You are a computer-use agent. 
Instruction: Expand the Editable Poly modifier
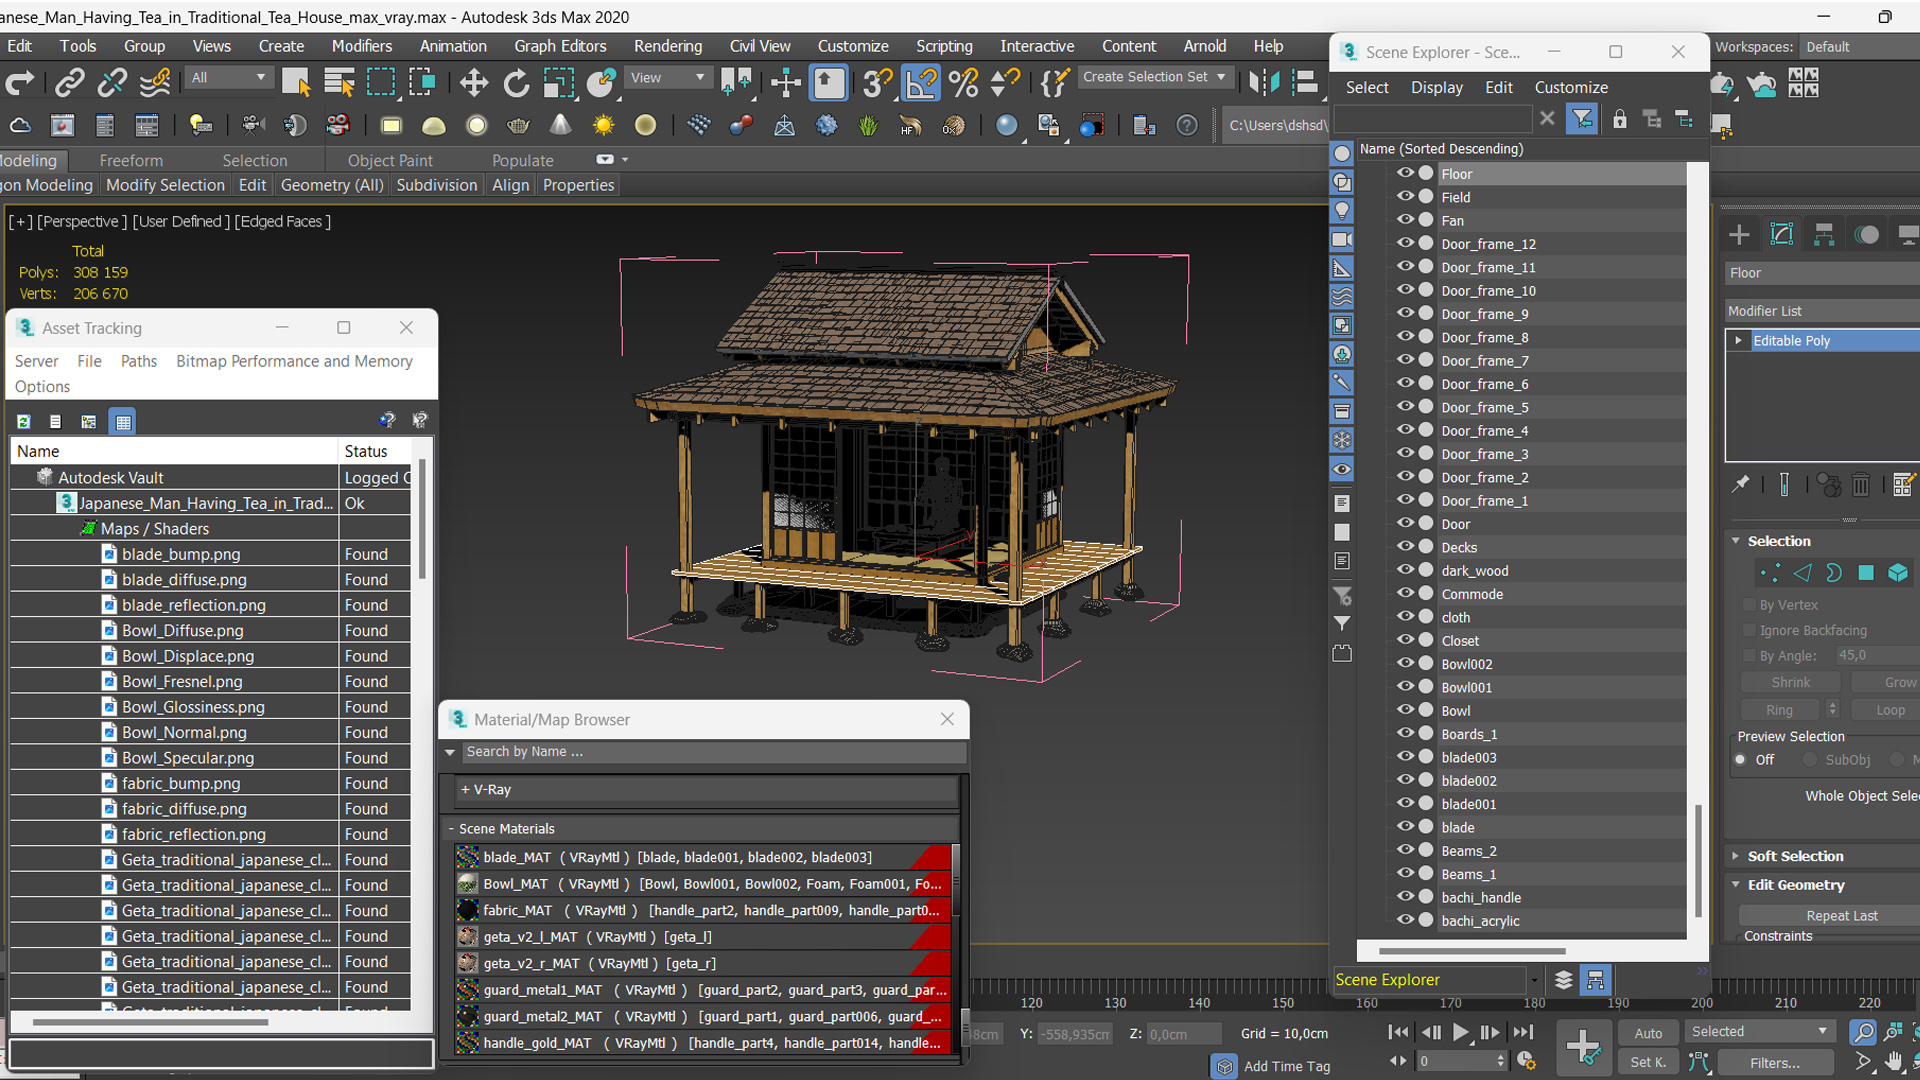[1738, 341]
